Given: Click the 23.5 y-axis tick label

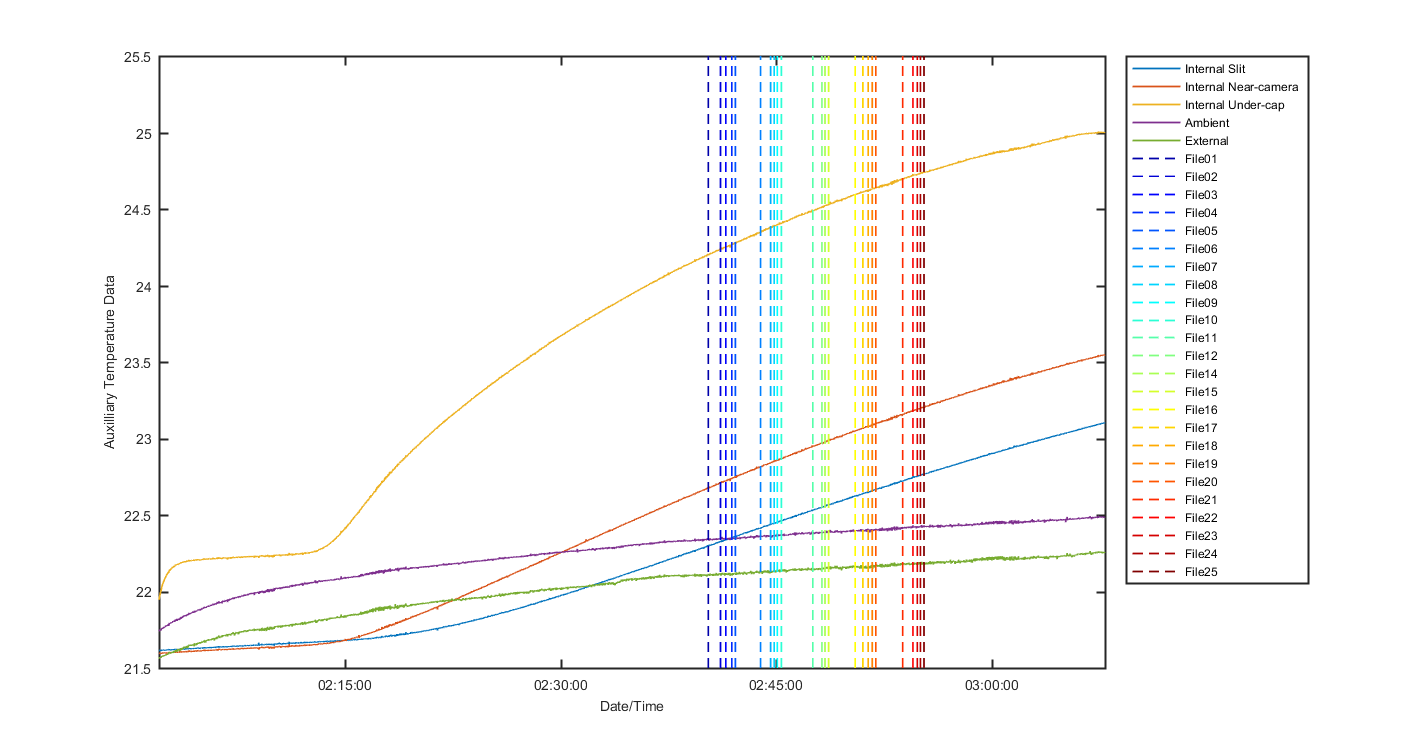Looking at the screenshot, I should [x=137, y=363].
